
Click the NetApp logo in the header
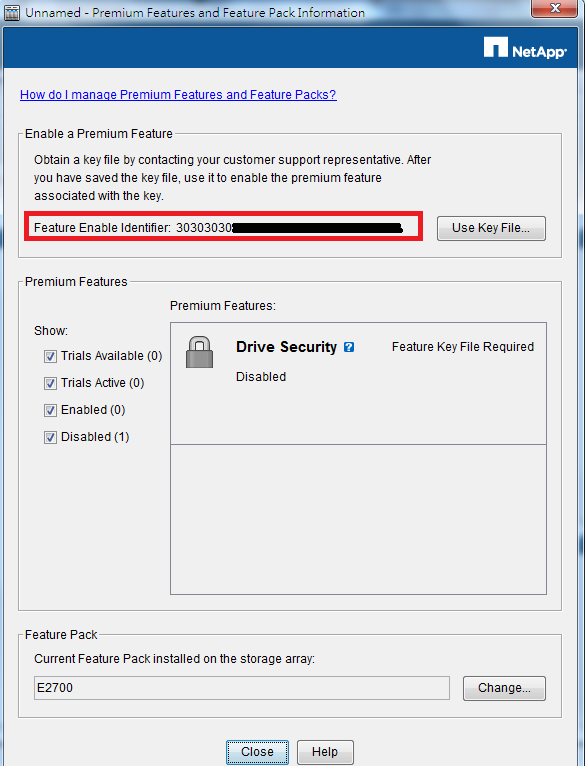click(x=525, y=48)
